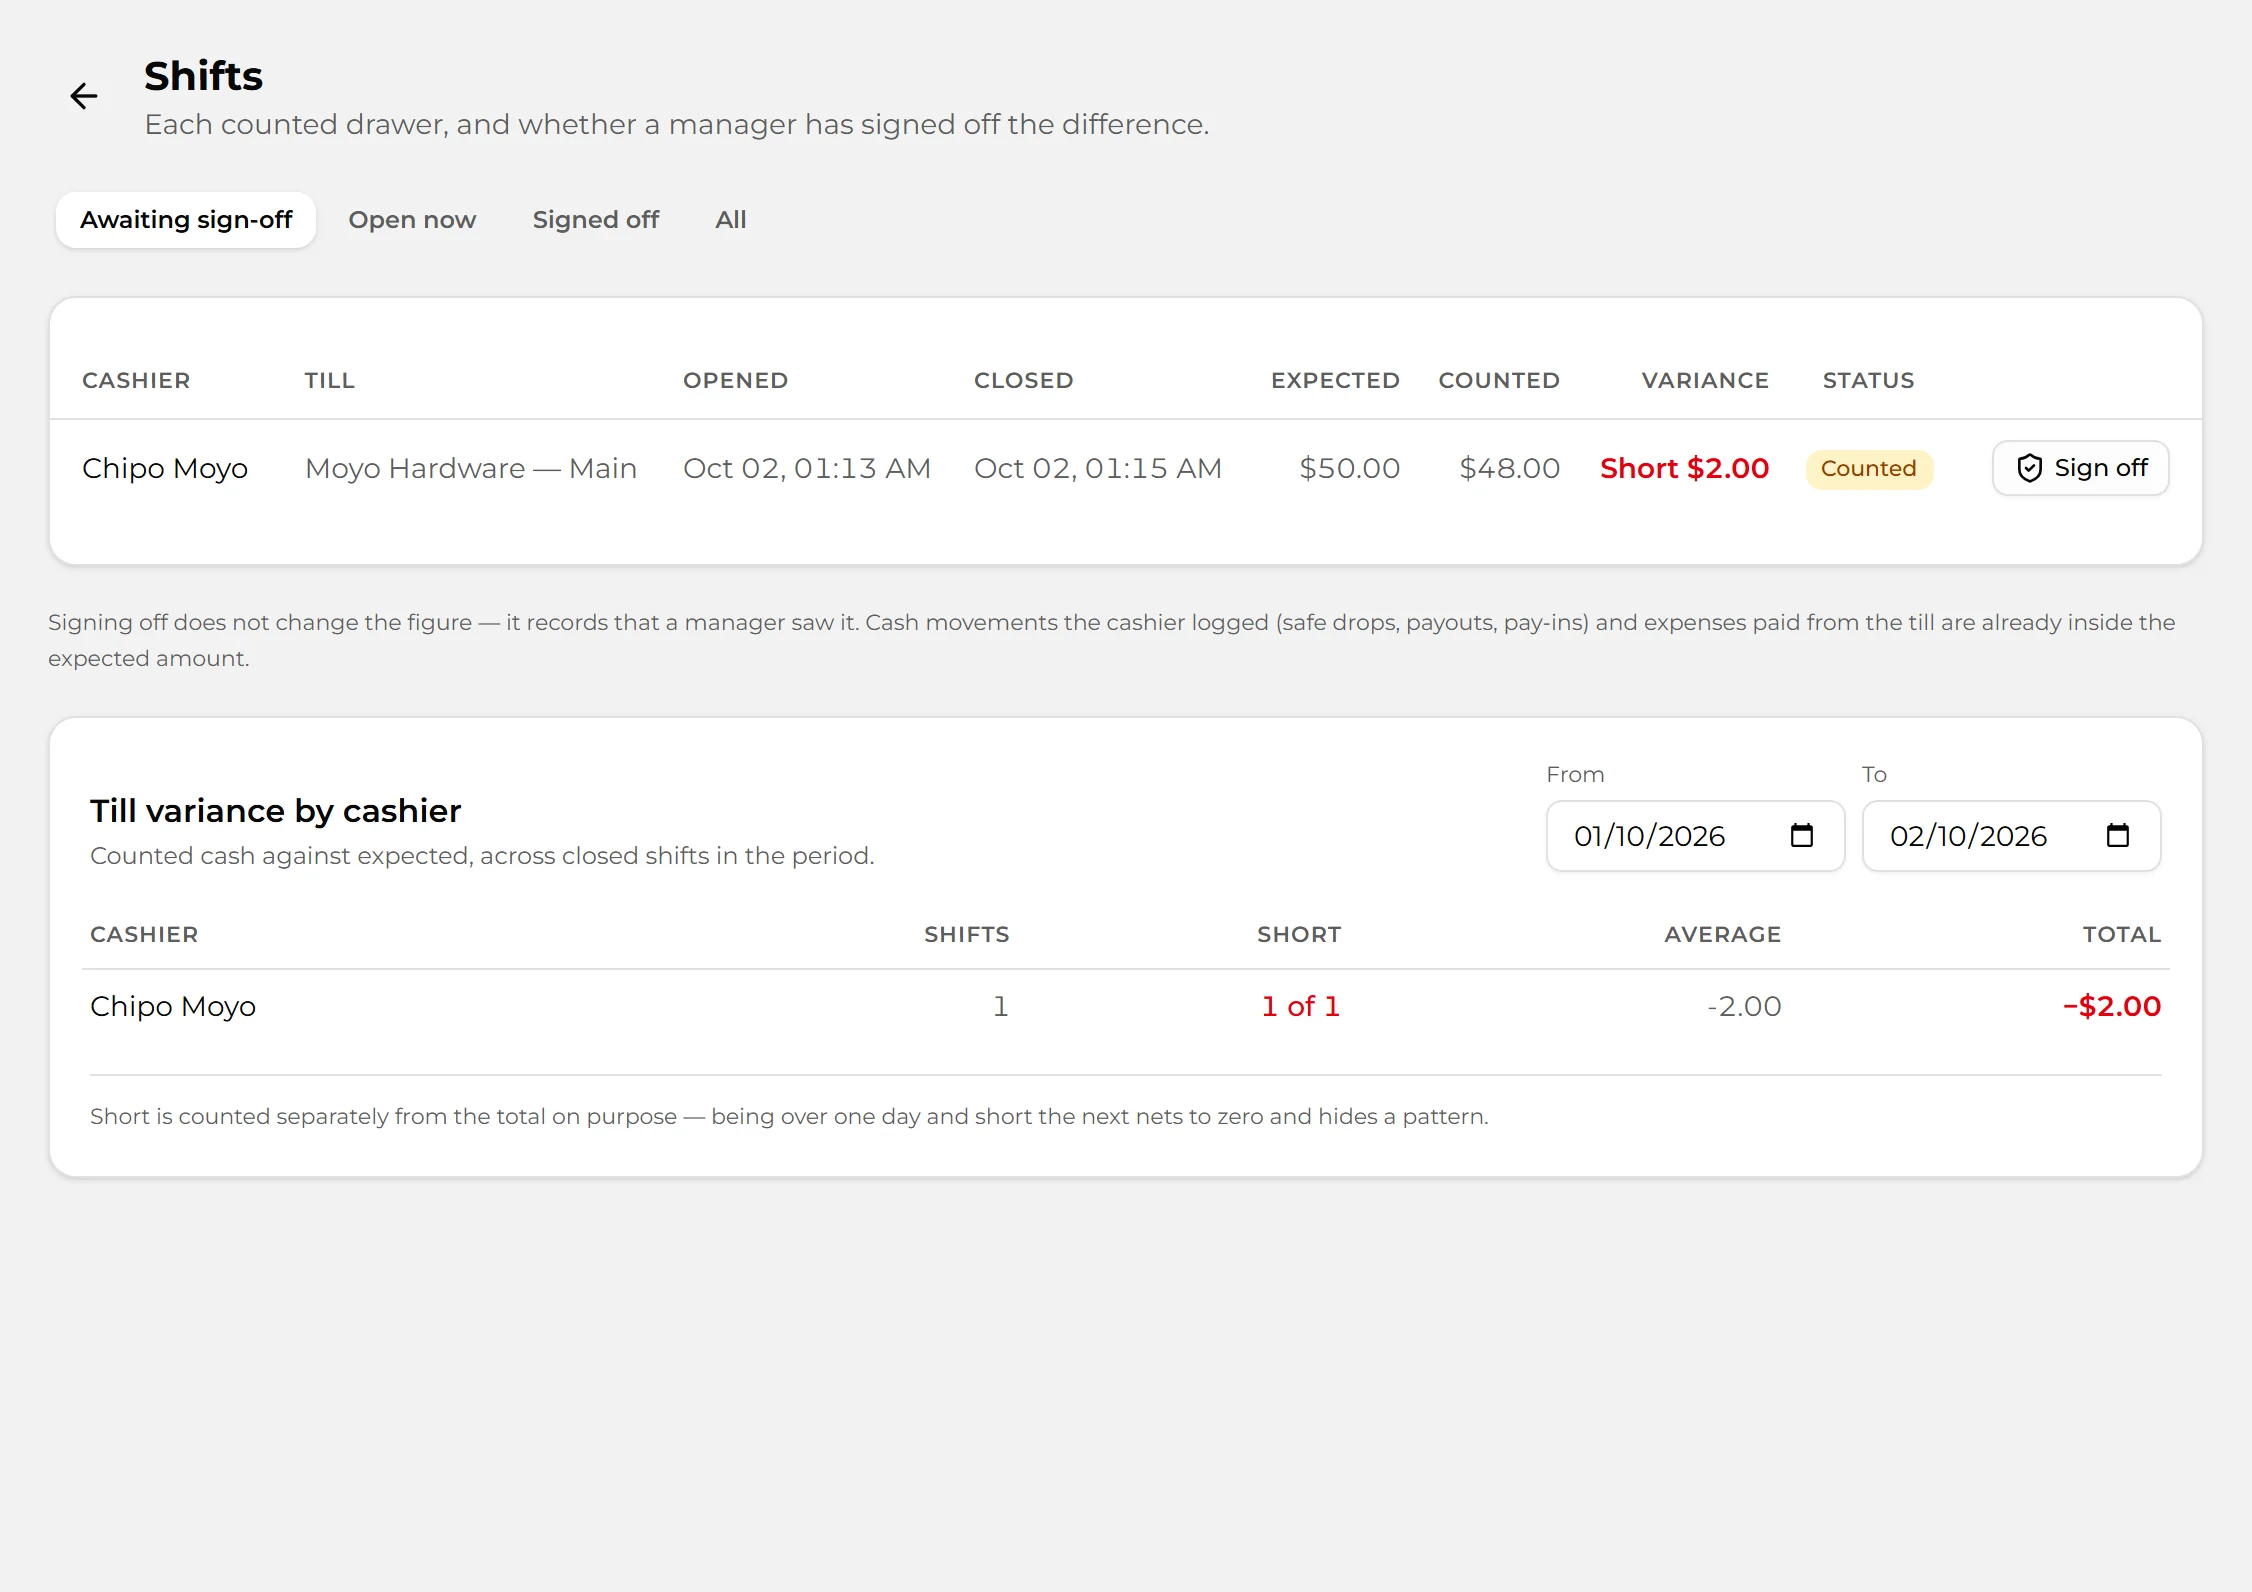Click the Short $2.00 variance value
Viewport: 2252px width, 1592px height.
1684,468
